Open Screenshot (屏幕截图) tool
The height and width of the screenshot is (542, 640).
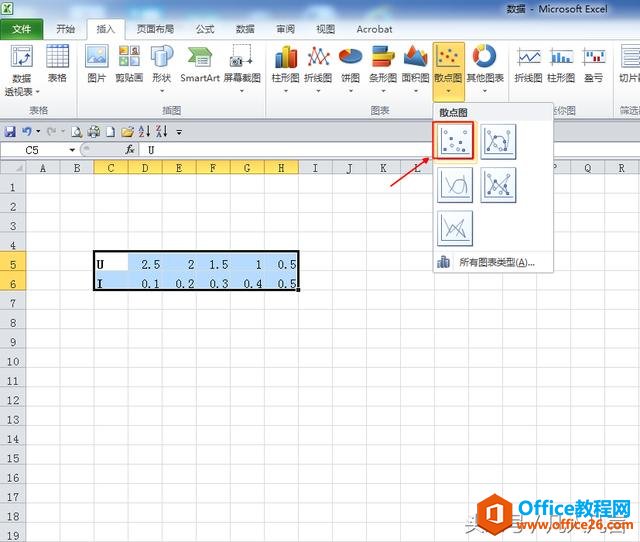pos(242,69)
